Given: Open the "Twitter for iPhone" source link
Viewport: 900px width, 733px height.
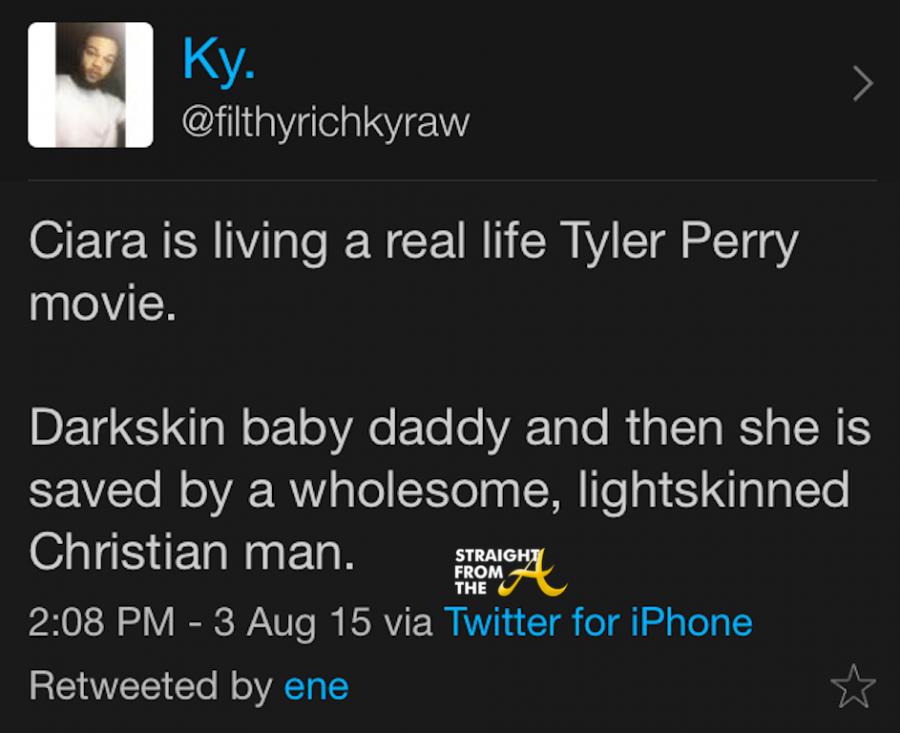Looking at the screenshot, I should click(x=597, y=622).
